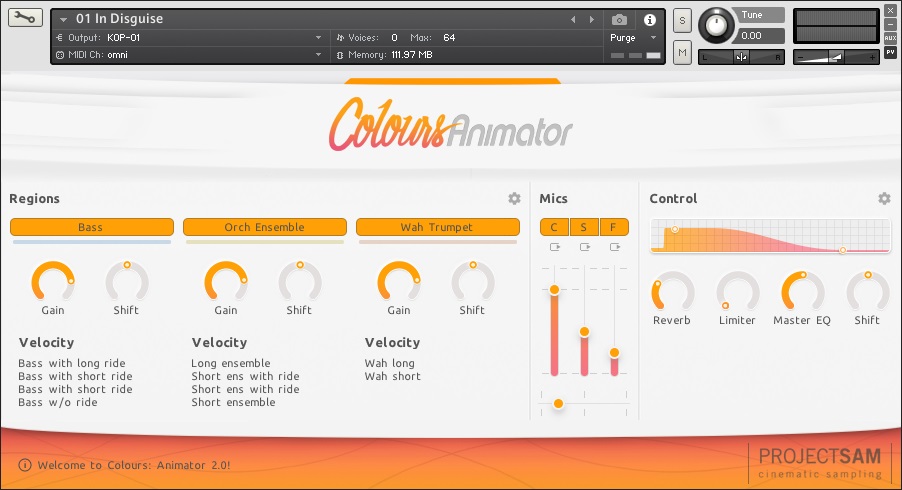This screenshot has width=902, height=490.
Task: Mute the instrument with the M button
Action: [x=682, y=53]
